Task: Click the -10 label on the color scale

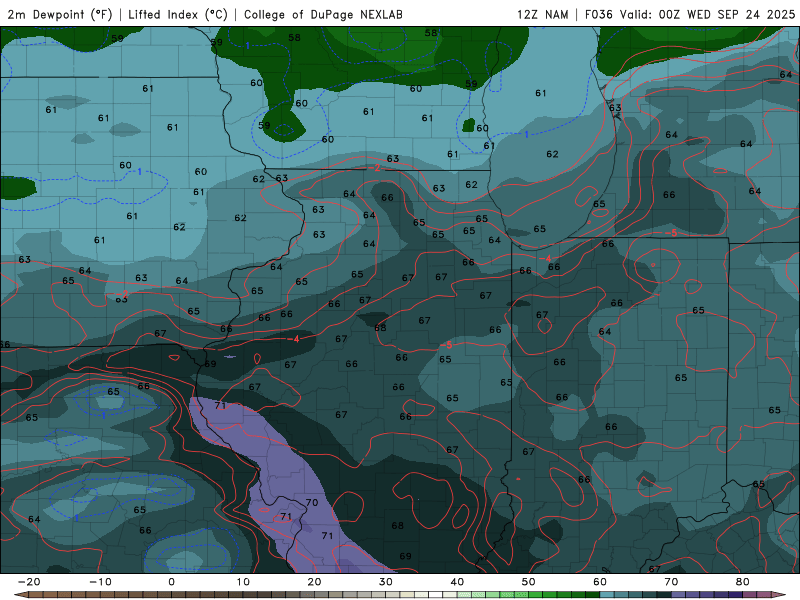Action: 100,582
